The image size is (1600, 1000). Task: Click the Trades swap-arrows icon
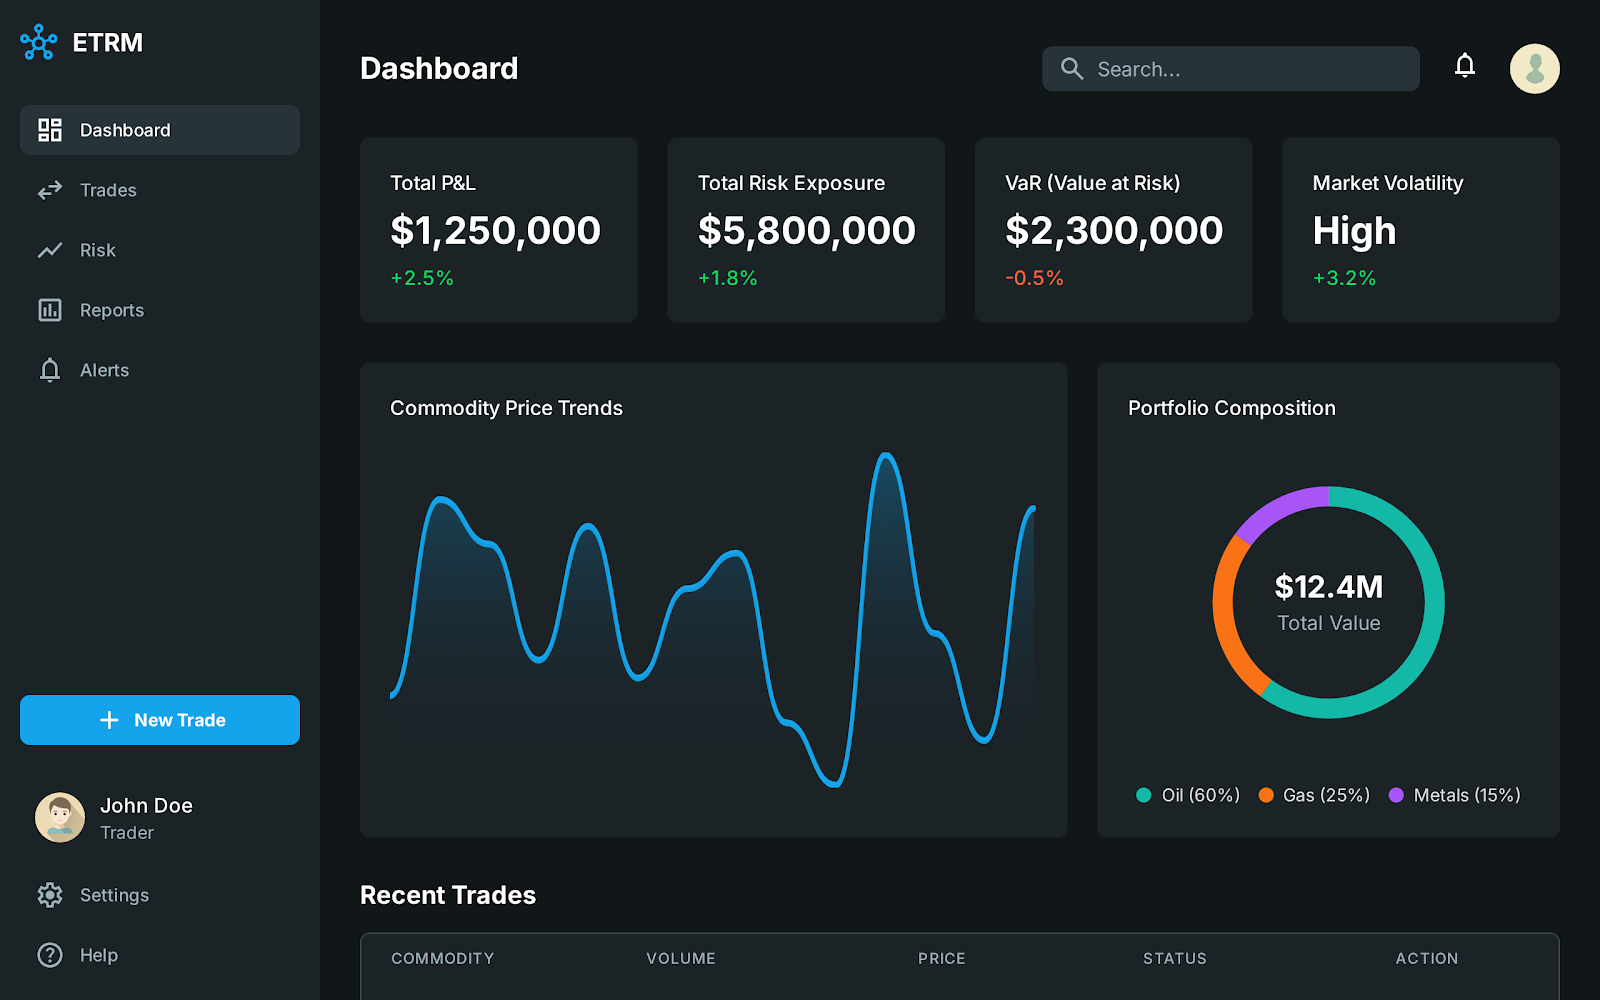(50, 190)
